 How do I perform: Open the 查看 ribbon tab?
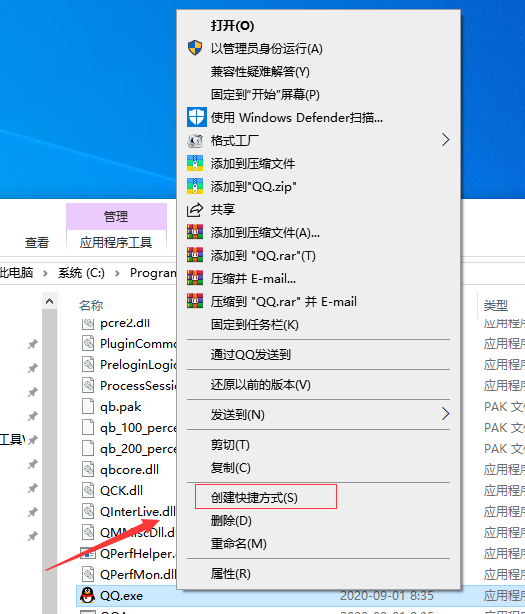click(37, 242)
